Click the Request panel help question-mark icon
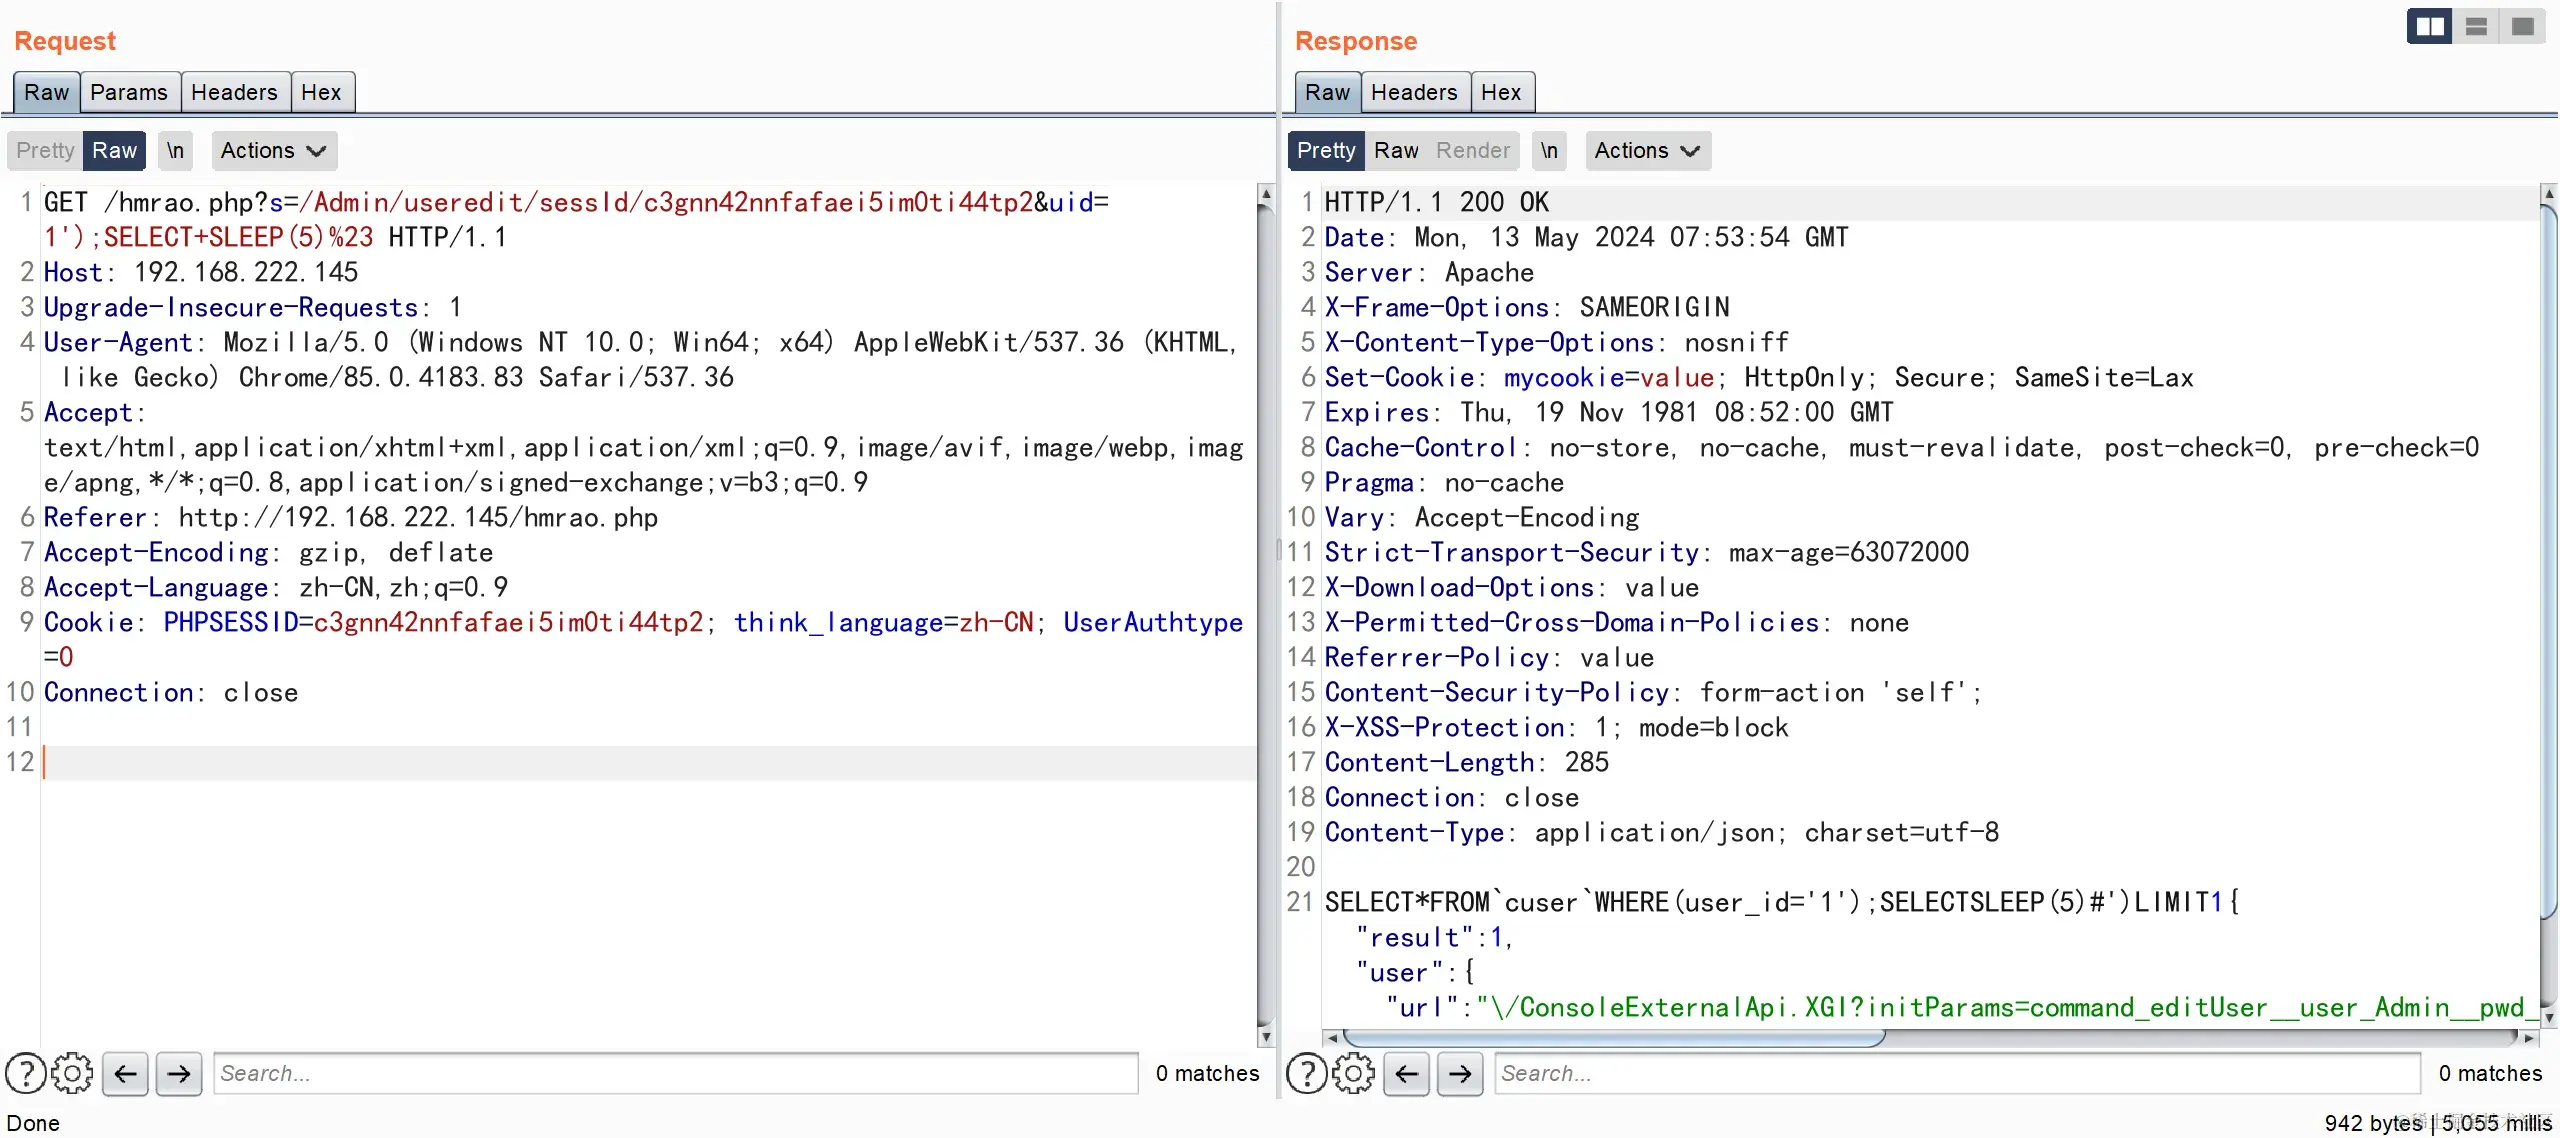Image resolution: width=2560 pixels, height=1138 pixels. point(25,1073)
